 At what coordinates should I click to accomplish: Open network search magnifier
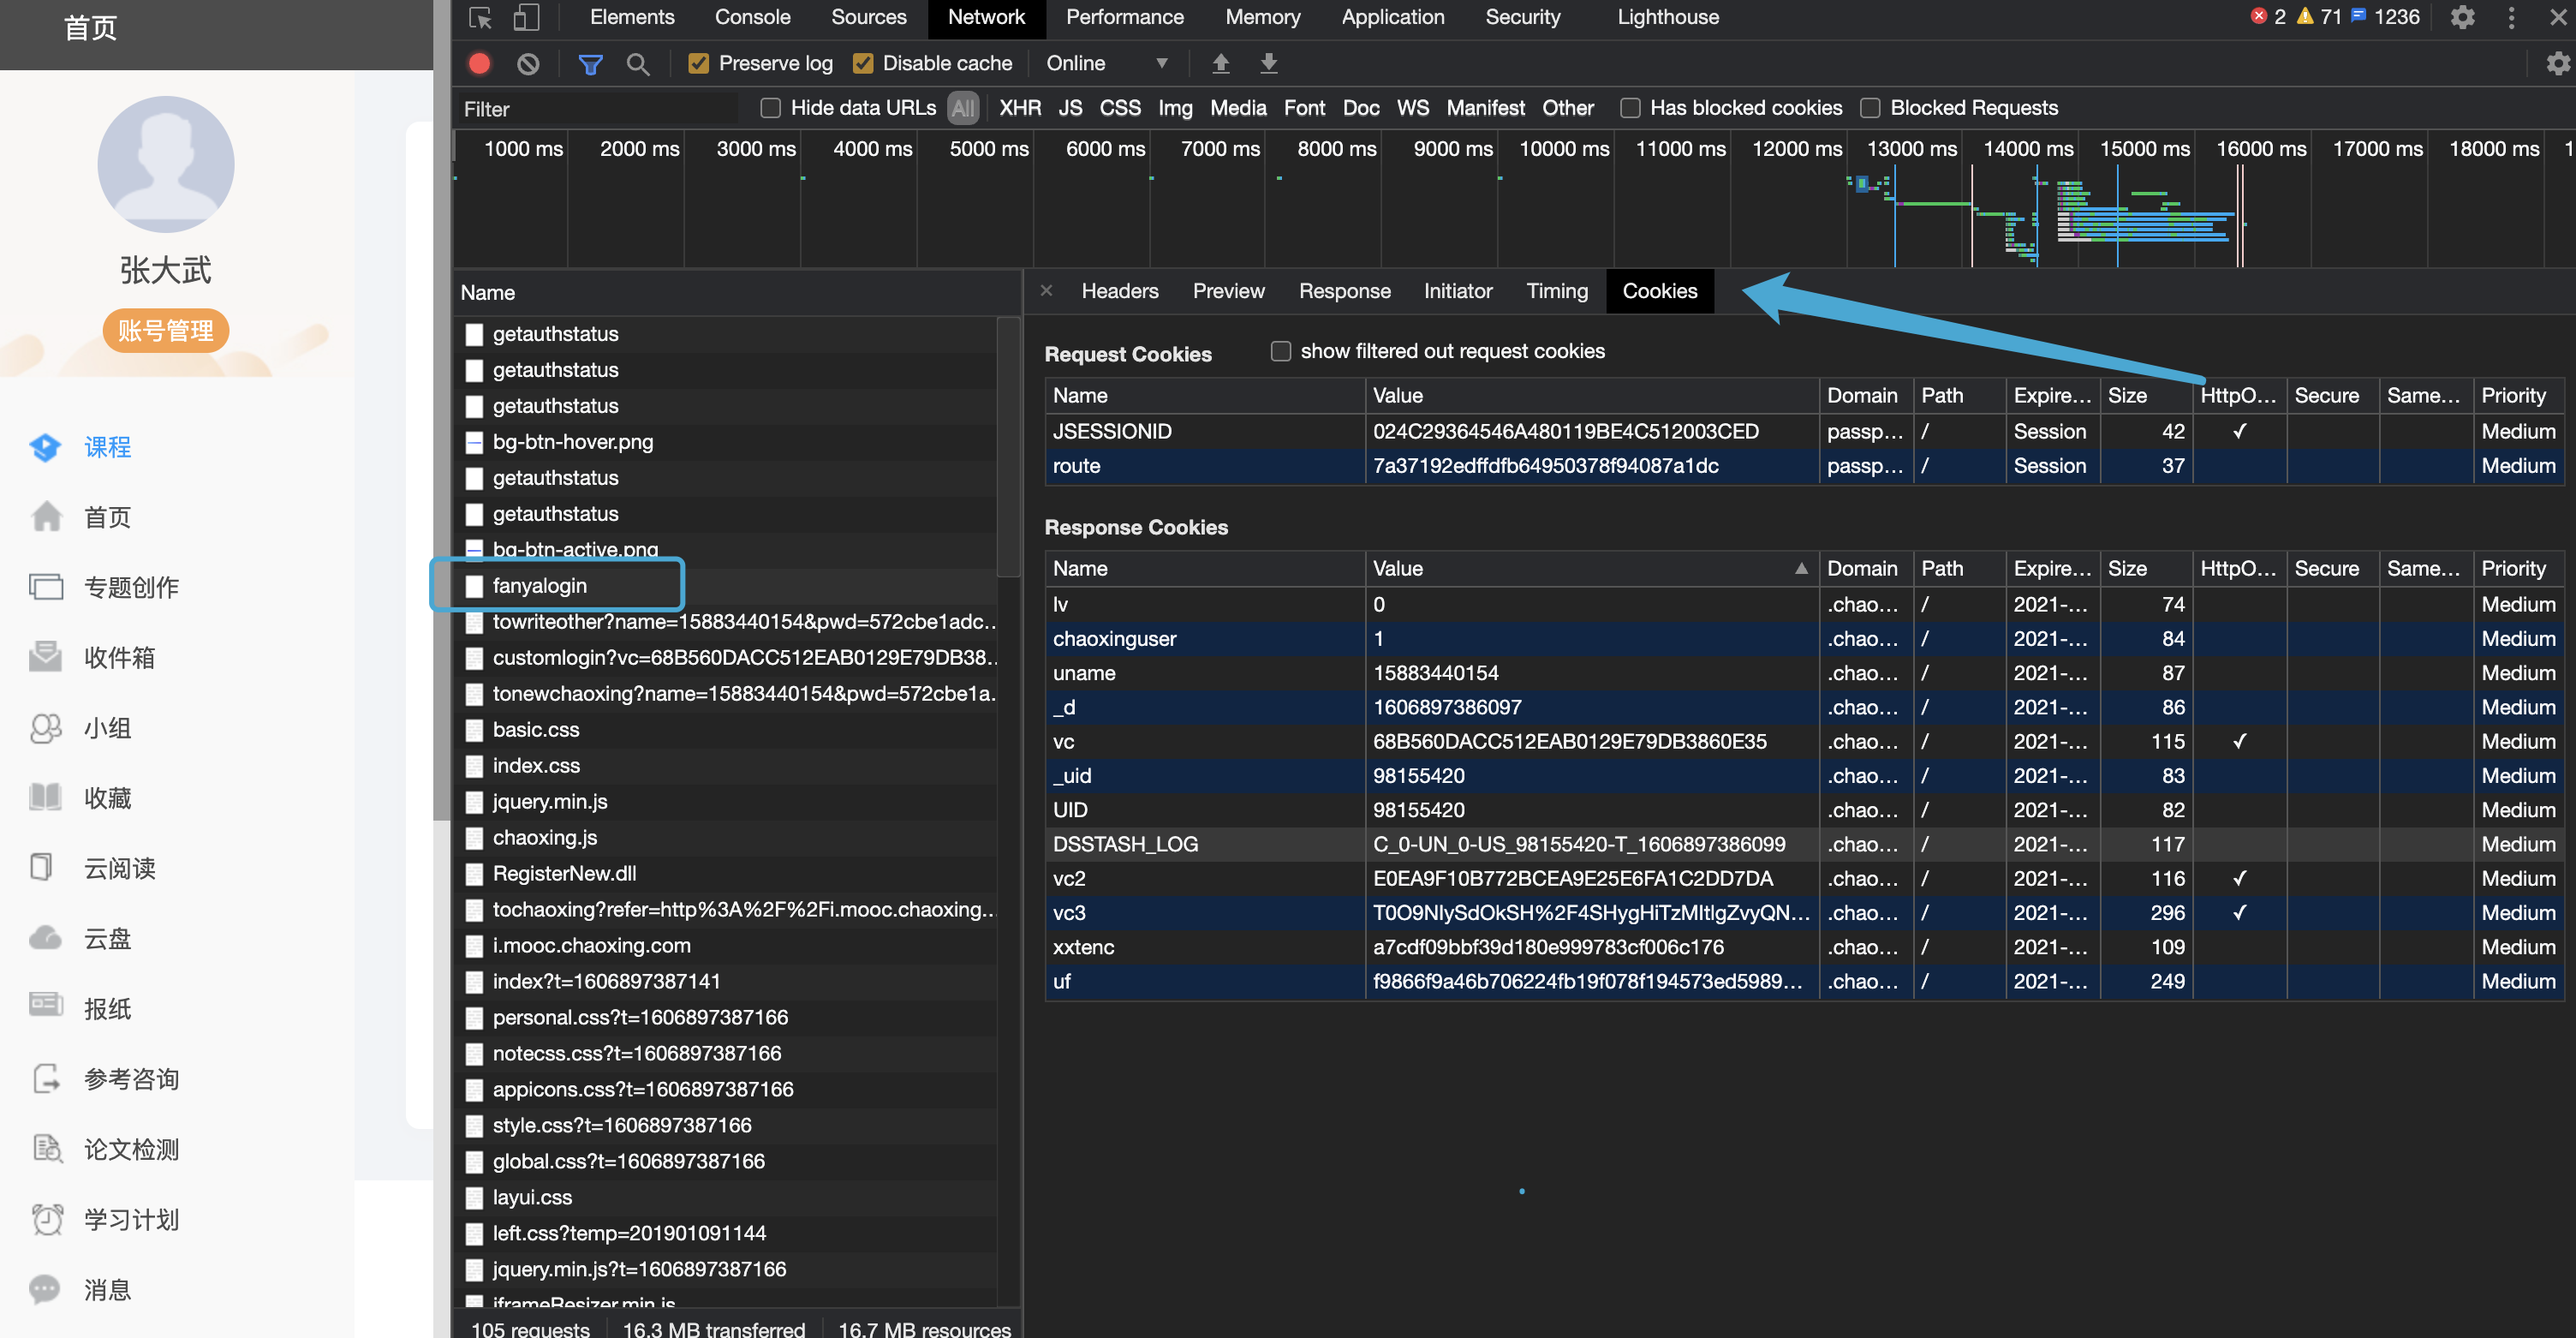[x=637, y=64]
